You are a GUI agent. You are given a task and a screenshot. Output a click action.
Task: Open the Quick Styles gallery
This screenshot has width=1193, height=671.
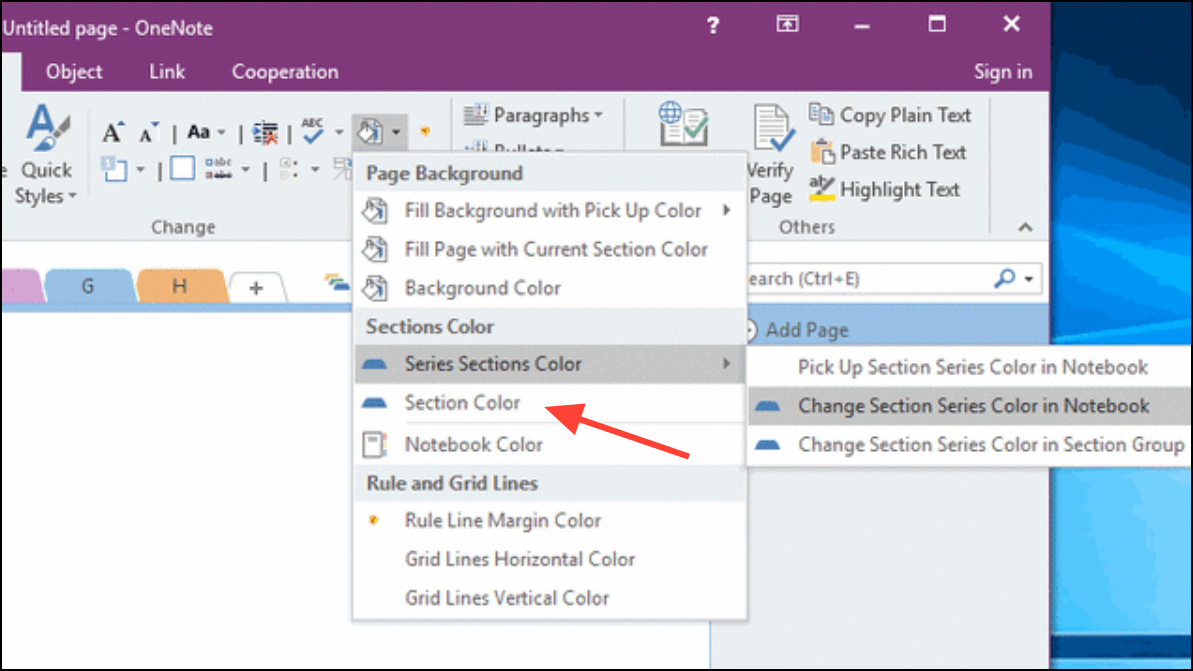[x=46, y=155]
